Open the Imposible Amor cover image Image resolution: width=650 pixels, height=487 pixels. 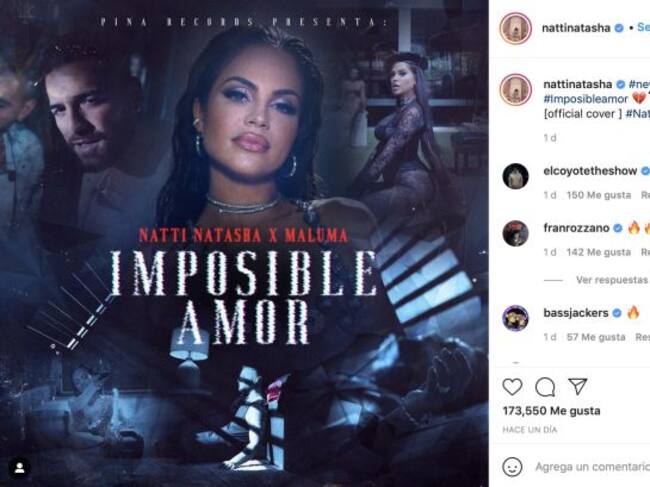(244, 244)
